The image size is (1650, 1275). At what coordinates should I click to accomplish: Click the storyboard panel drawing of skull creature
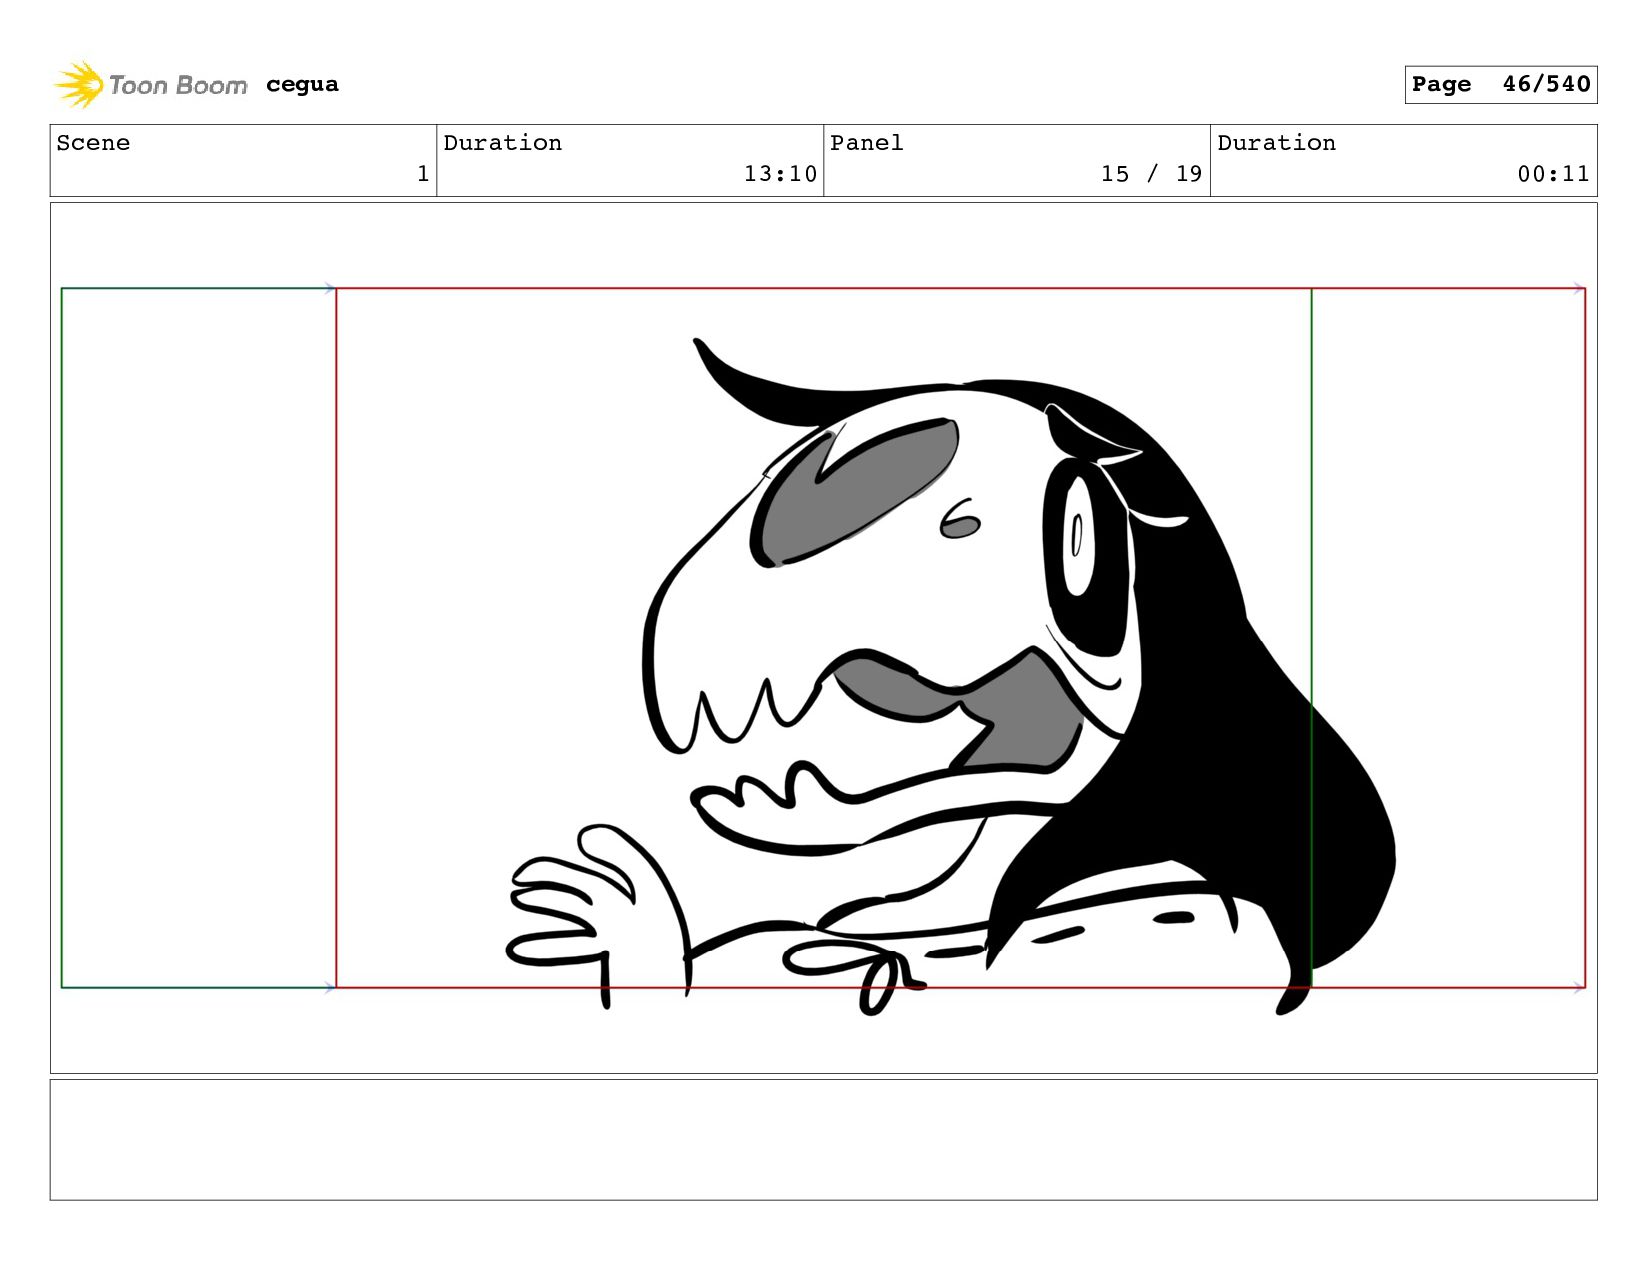pos(824,638)
